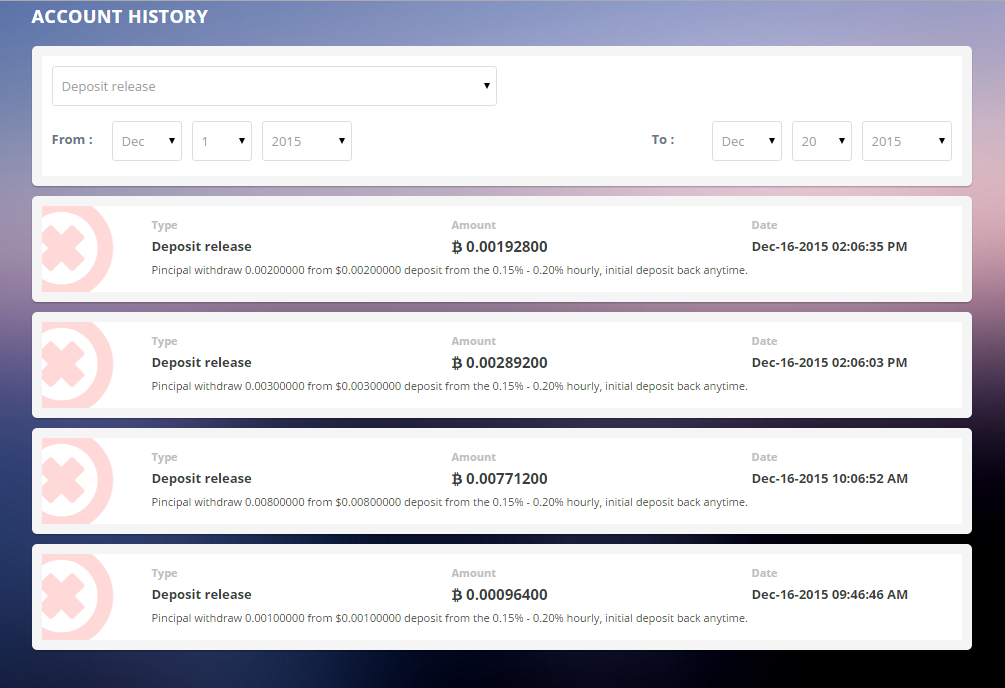1005x688 pixels.
Task: Click the red X icon for the 0.00192800 release
Action: pos(68,249)
